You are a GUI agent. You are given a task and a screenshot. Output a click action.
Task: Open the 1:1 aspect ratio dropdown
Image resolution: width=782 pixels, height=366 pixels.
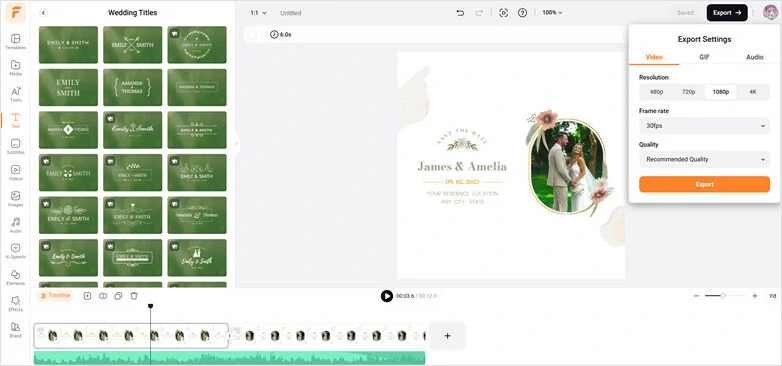click(258, 13)
